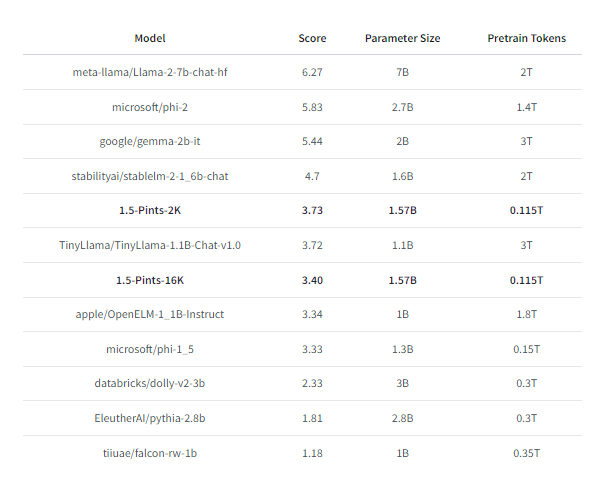This screenshot has height=483, width=602.
Task: Click the Parameter Size column header
Action: (402, 38)
